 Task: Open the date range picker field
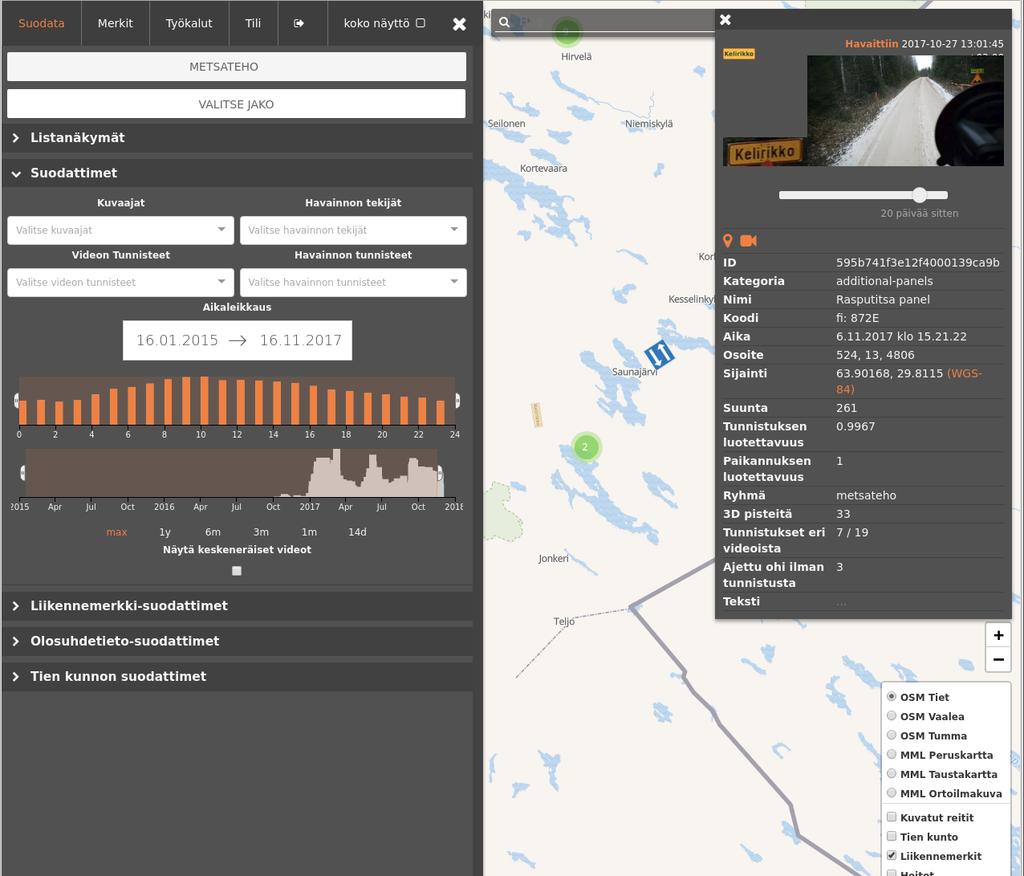click(237, 340)
